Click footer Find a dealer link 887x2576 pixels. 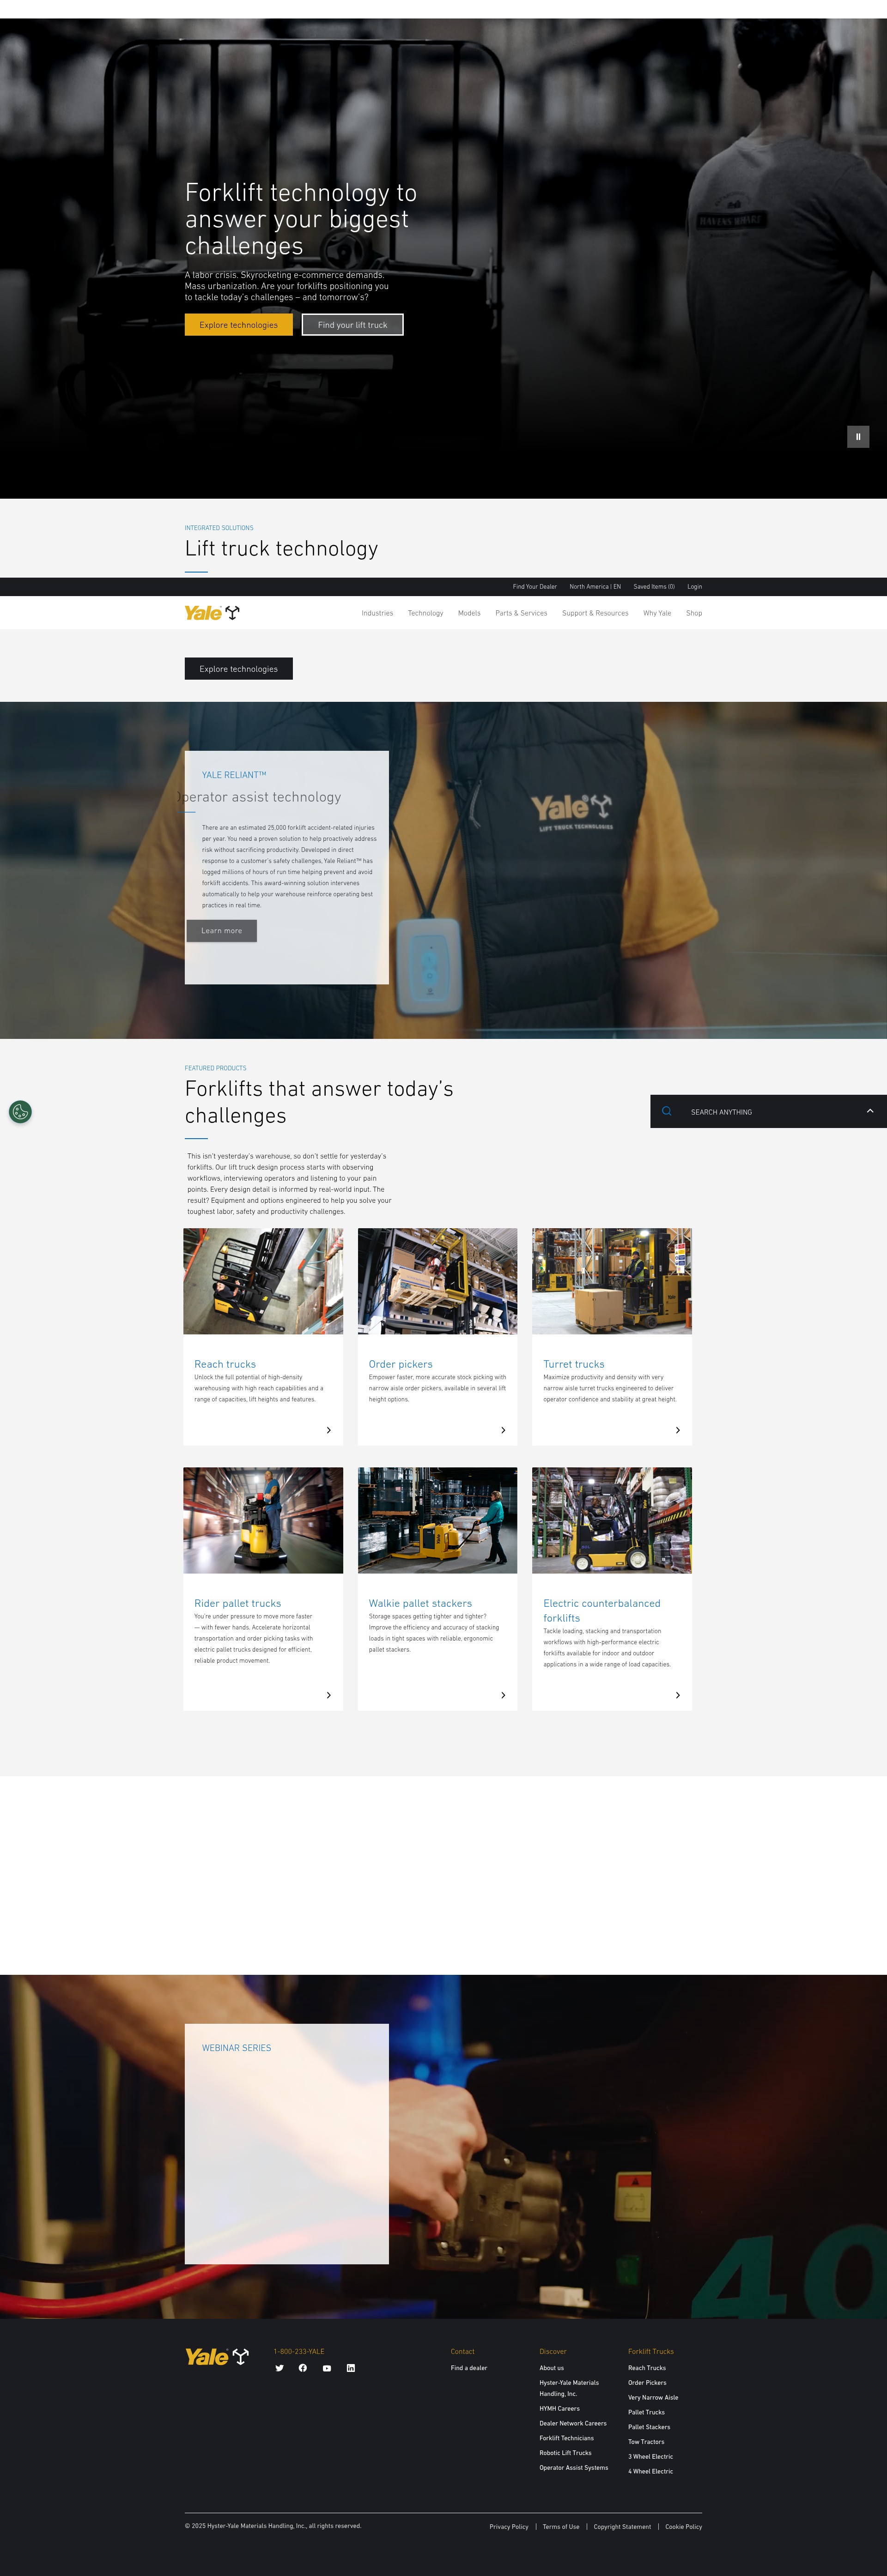(x=469, y=2368)
